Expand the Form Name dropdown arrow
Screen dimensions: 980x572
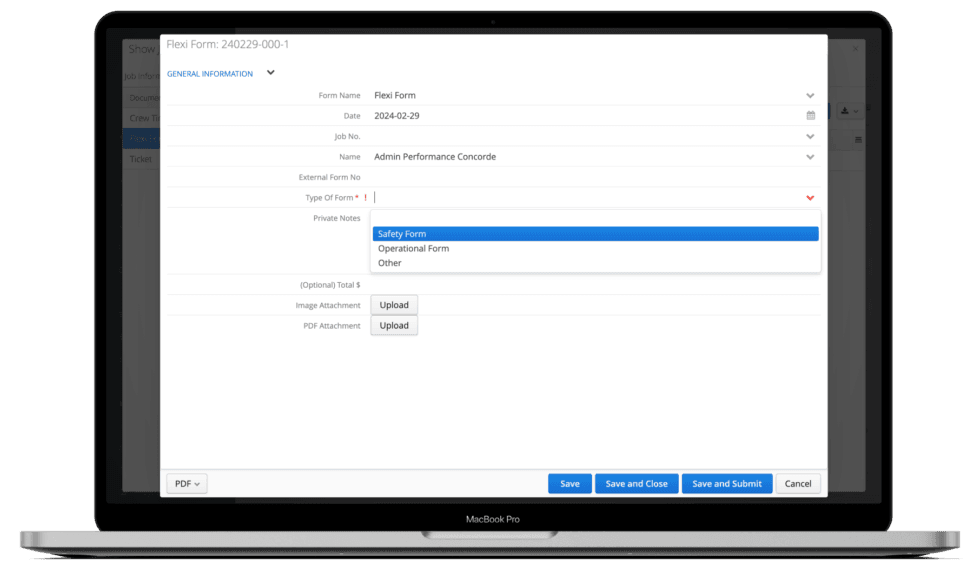(810, 96)
